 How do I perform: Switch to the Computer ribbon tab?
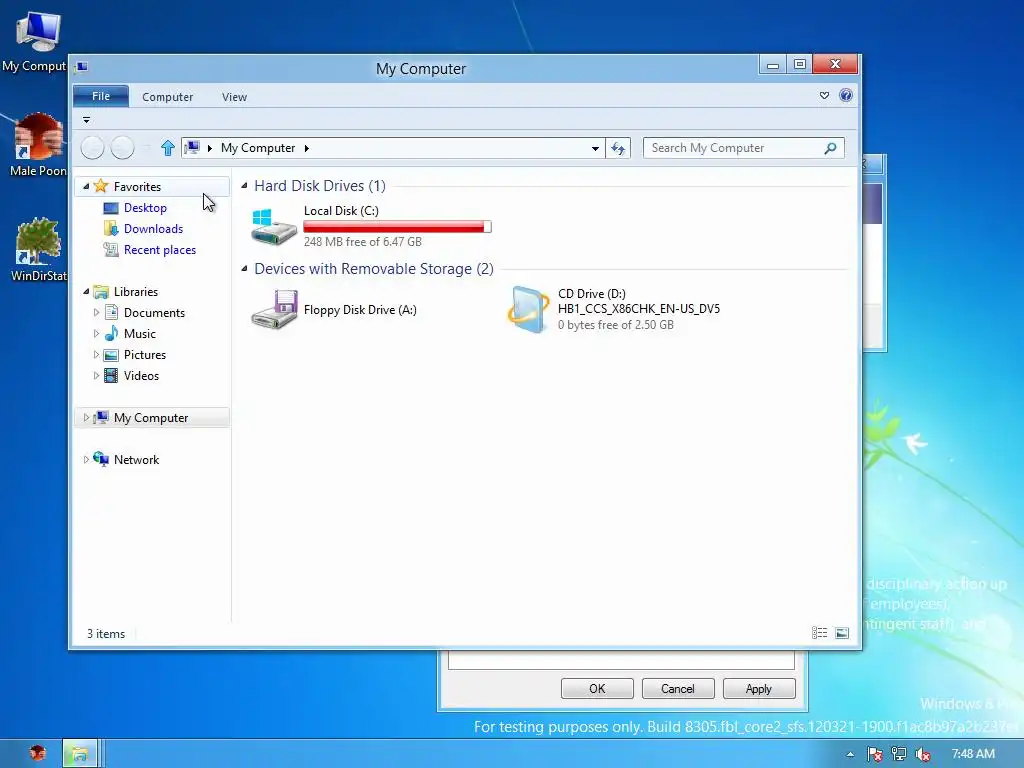(167, 97)
